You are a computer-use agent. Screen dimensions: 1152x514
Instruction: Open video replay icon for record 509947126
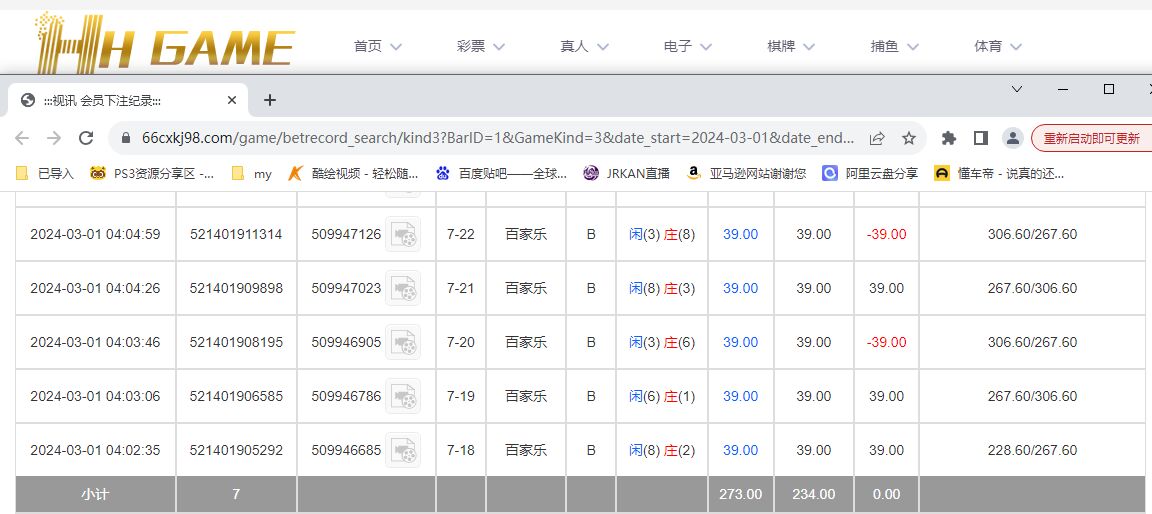pyautogui.click(x=403, y=235)
